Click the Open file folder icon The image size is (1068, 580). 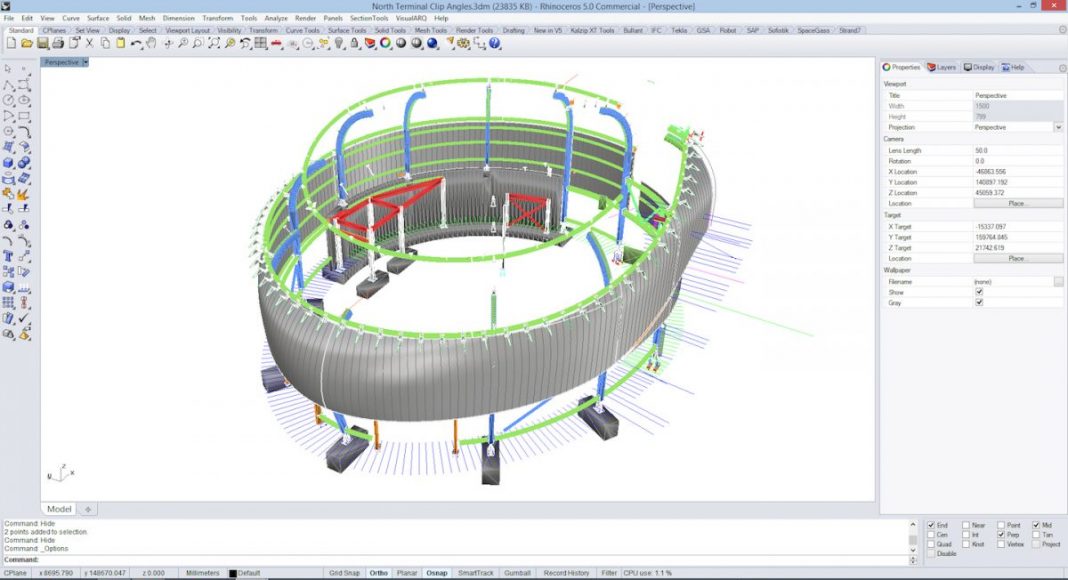[25, 43]
